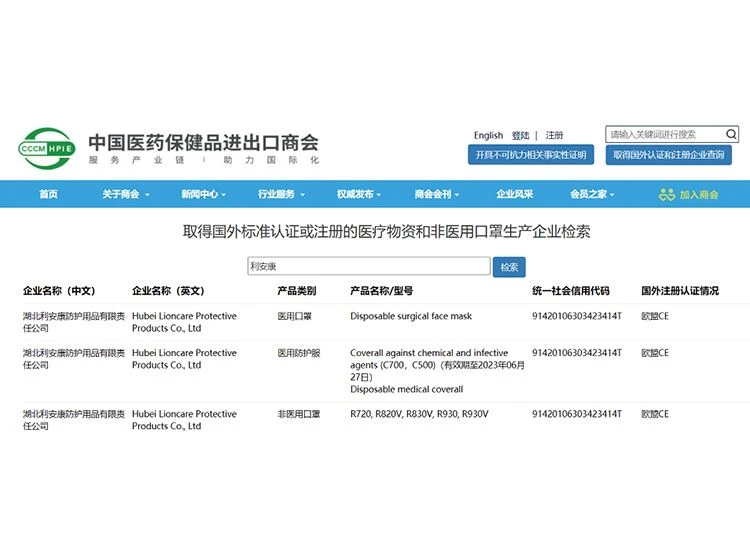750x544 pixels.
Task: Expand the 行业服务 dropdown menu
Action: 281,194
